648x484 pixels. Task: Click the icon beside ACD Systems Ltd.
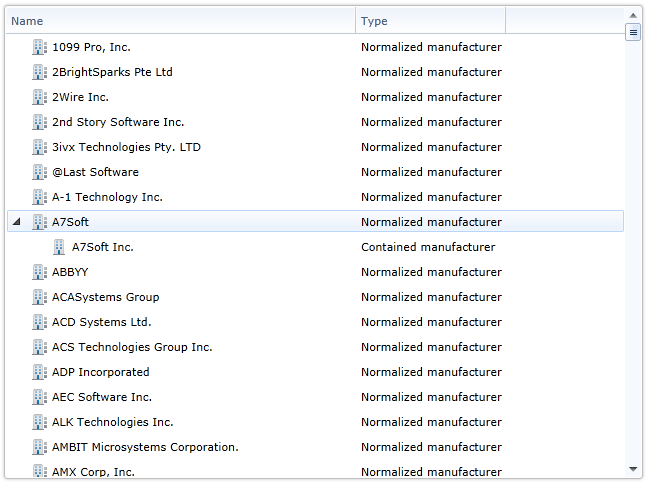tap(40, 322)
